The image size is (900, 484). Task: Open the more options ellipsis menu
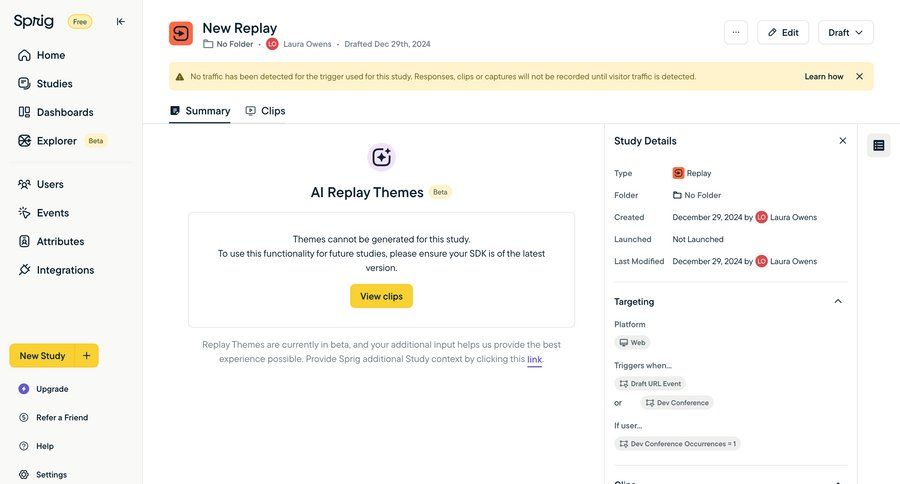point(736,32)
